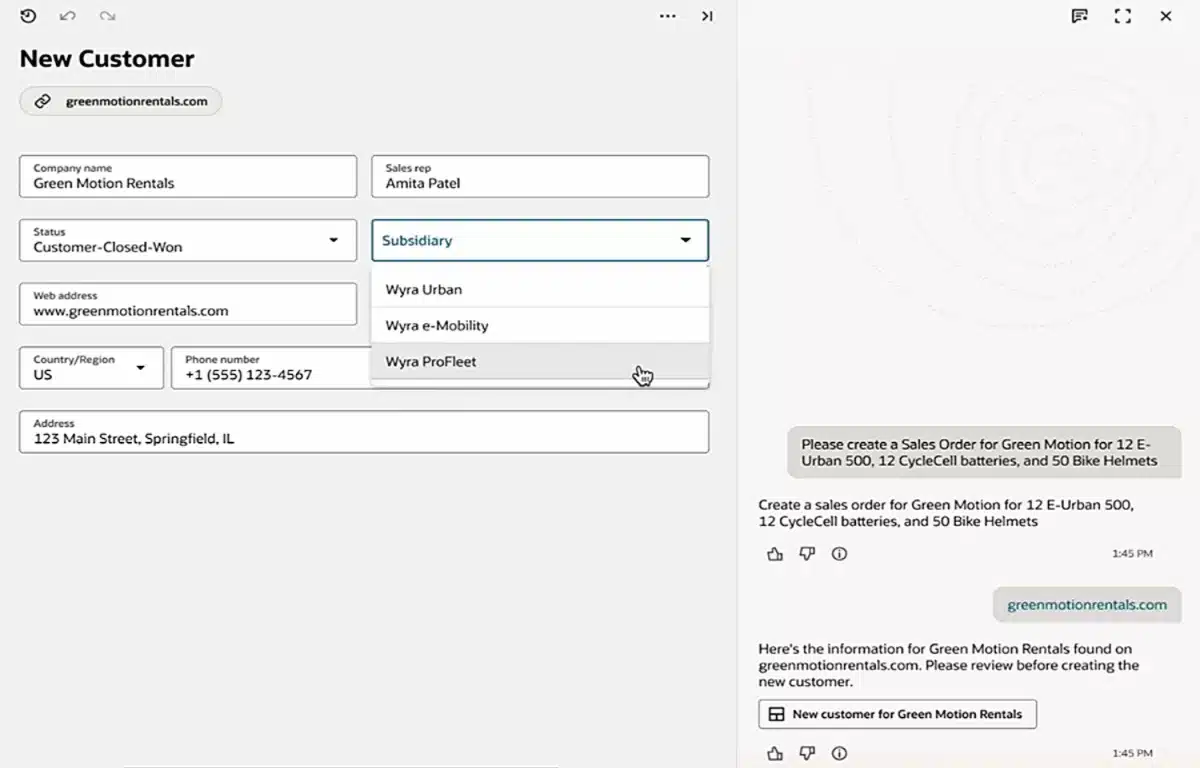Open the chat conversations icon

[1079, 16]
